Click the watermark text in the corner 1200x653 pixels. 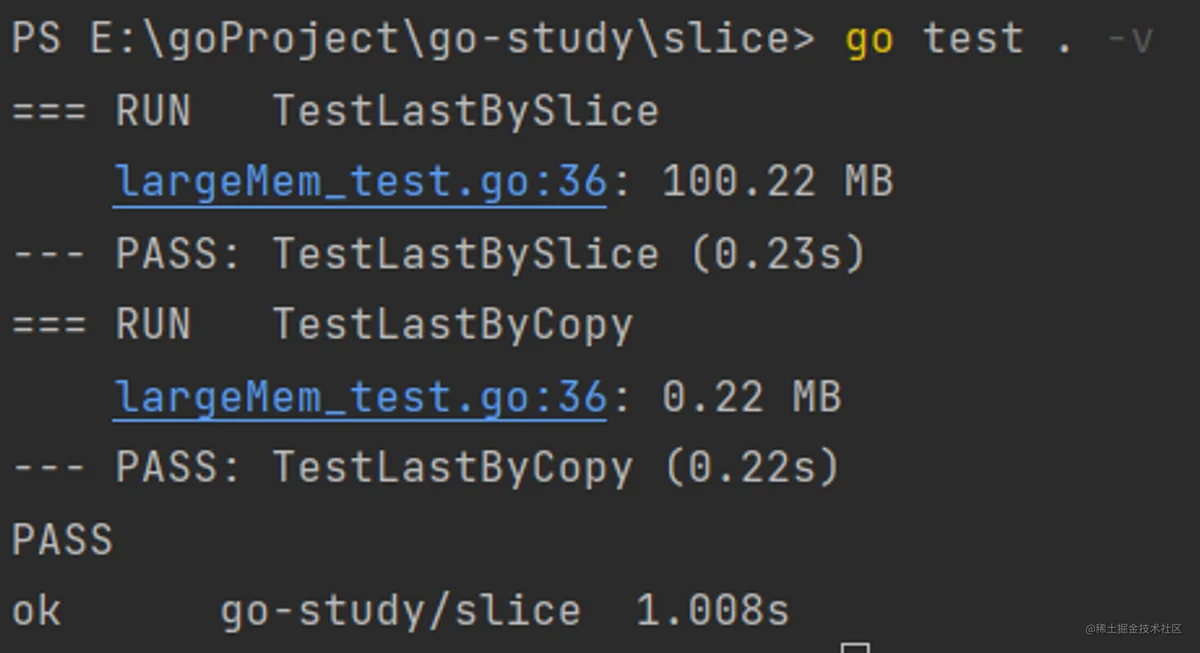coord(1134,628)
